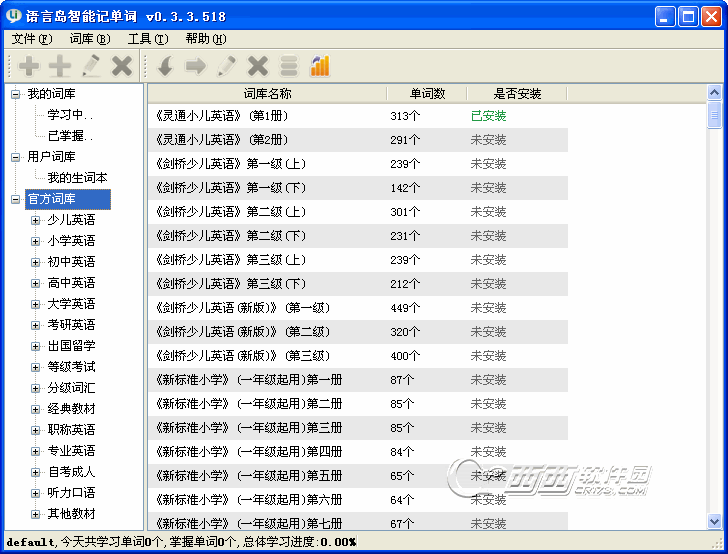Click the colored bar chart statistics icon
Screen dimensions: 728x554
tap(320, 66)
